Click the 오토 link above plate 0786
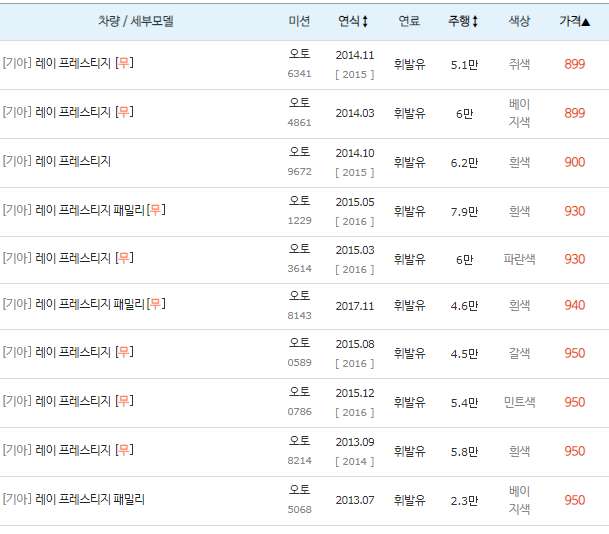Viewport: 609px width, 534px height. 299,391
